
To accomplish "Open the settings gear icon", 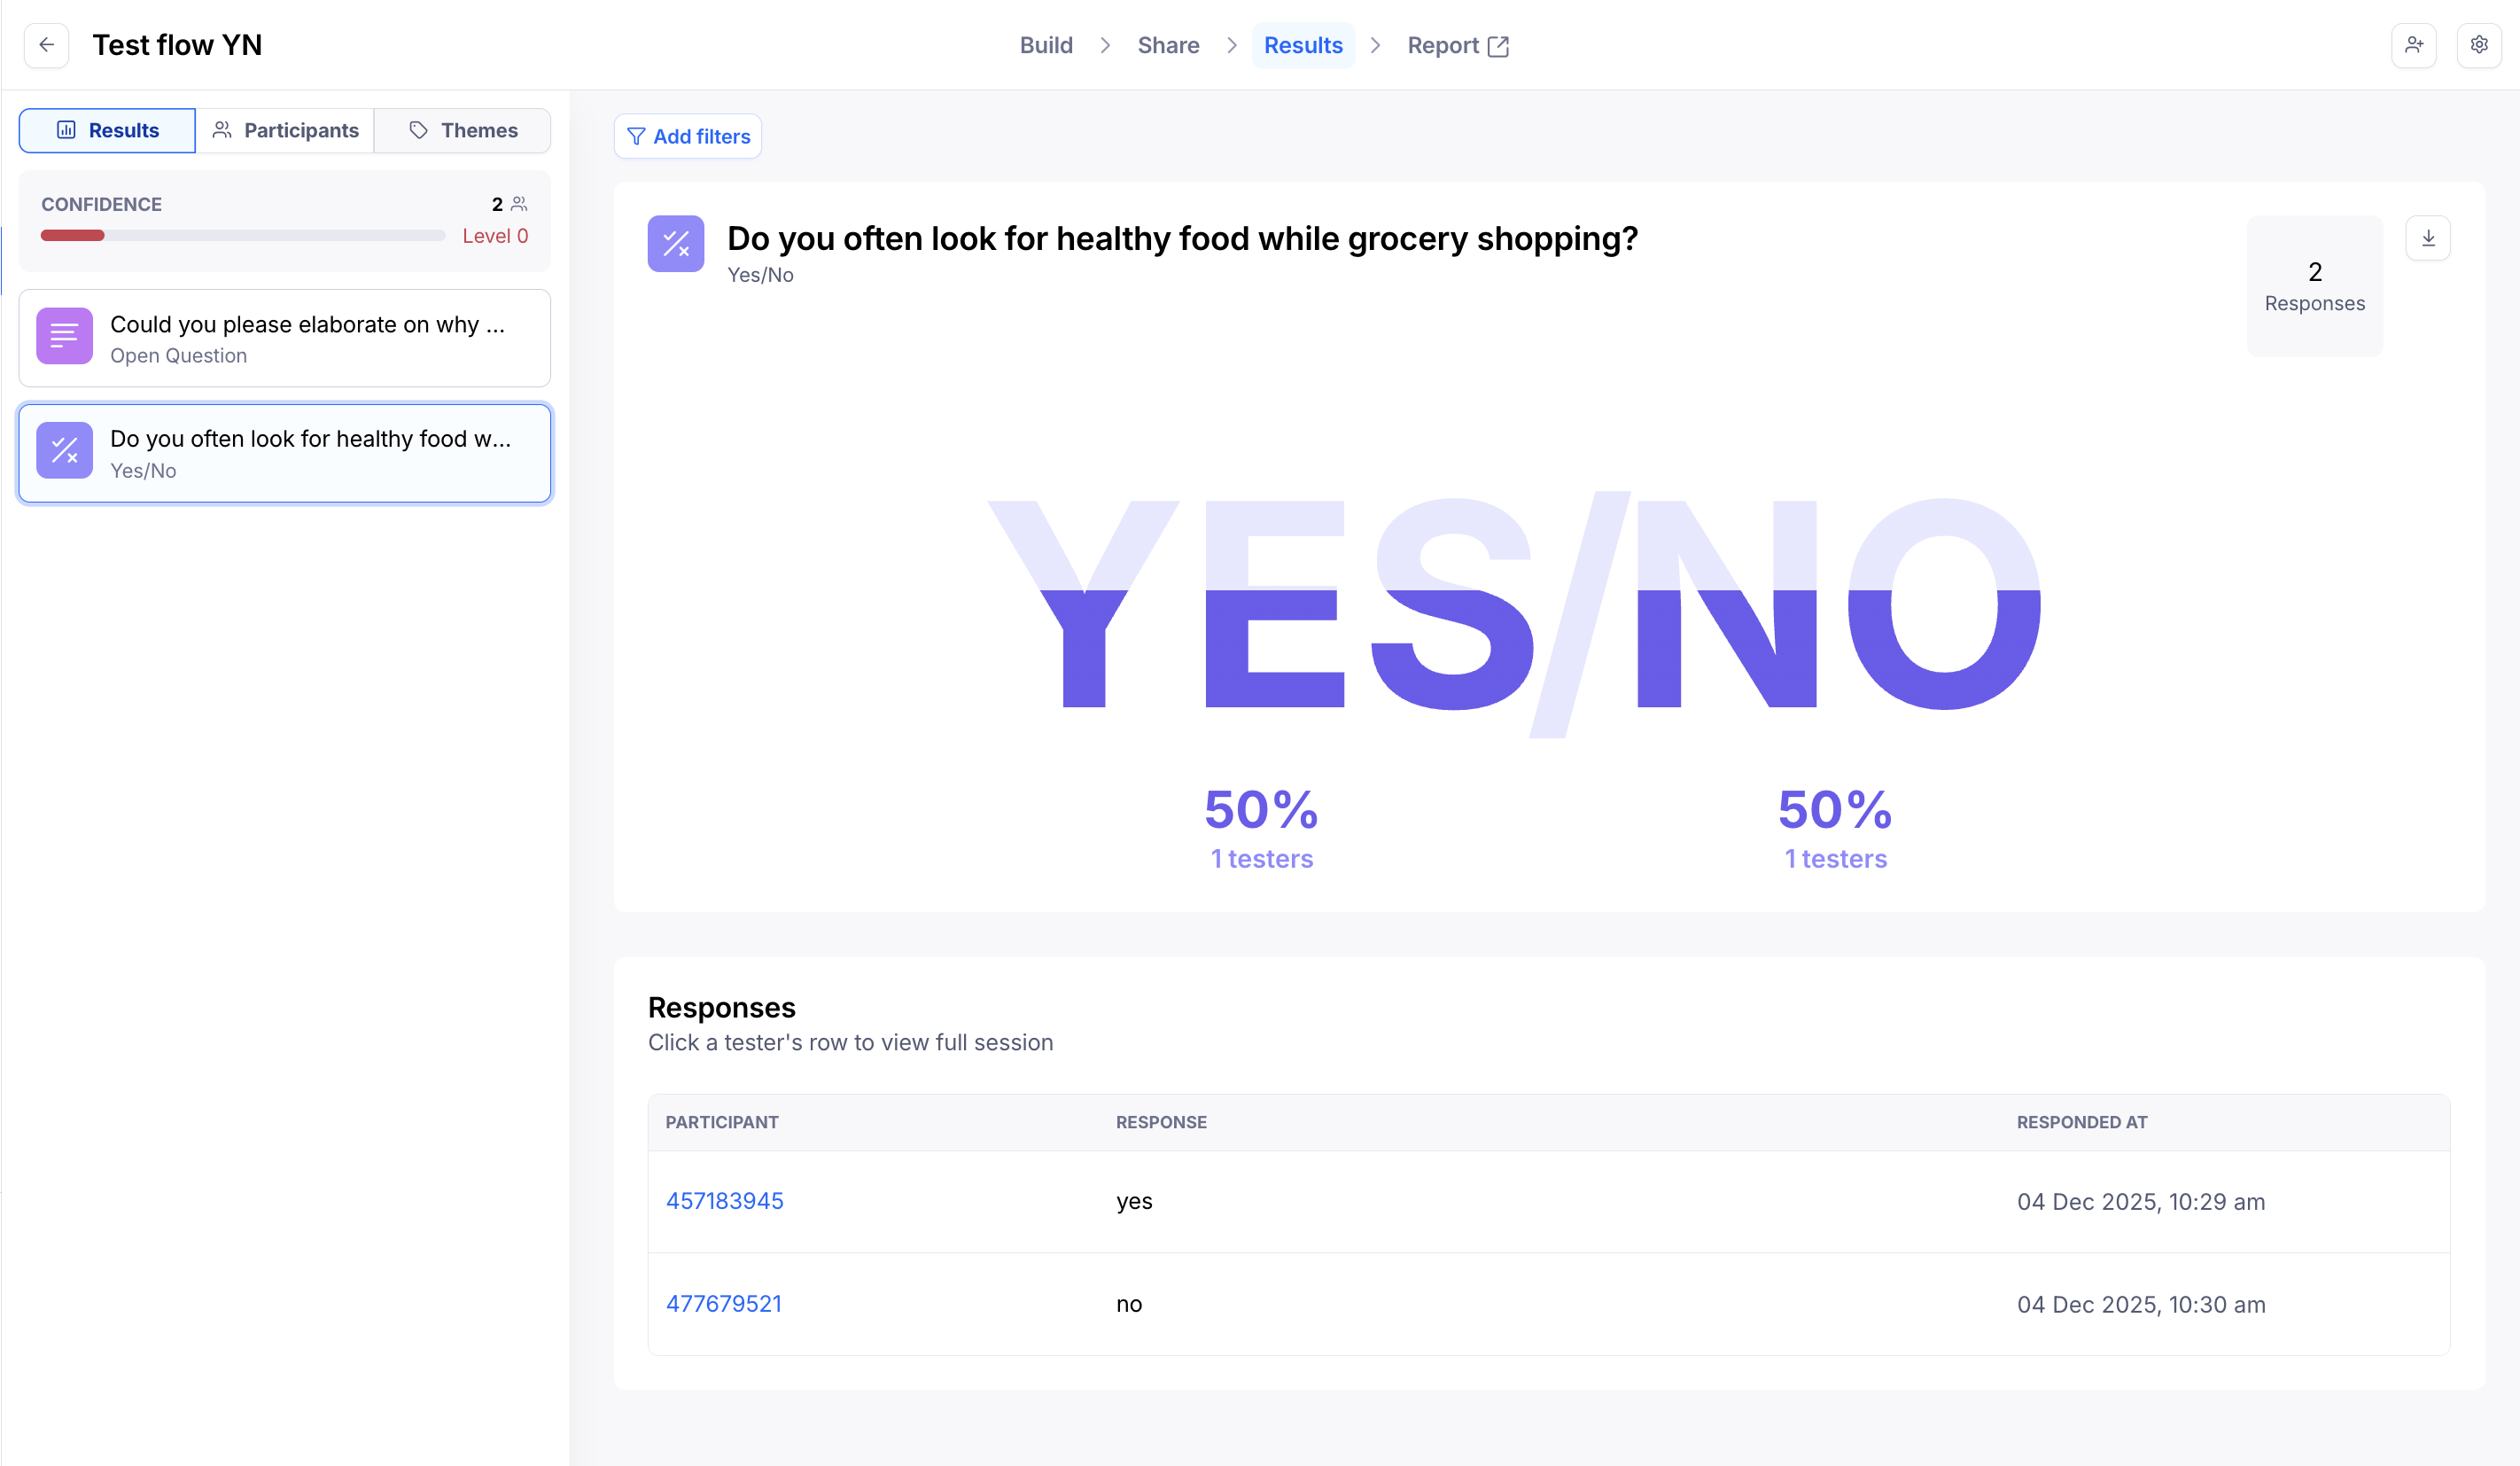I will coord(2478,45).
